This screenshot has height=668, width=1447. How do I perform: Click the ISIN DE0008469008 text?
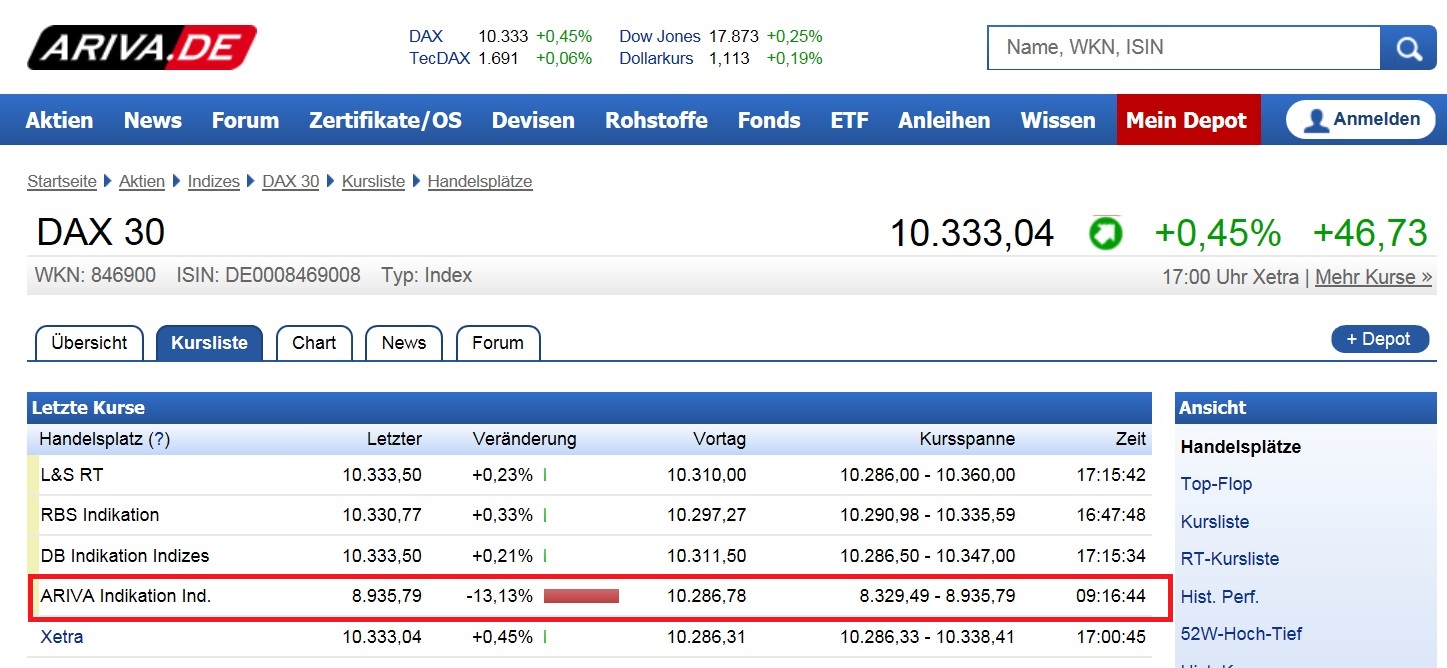(x=268, y=275)
